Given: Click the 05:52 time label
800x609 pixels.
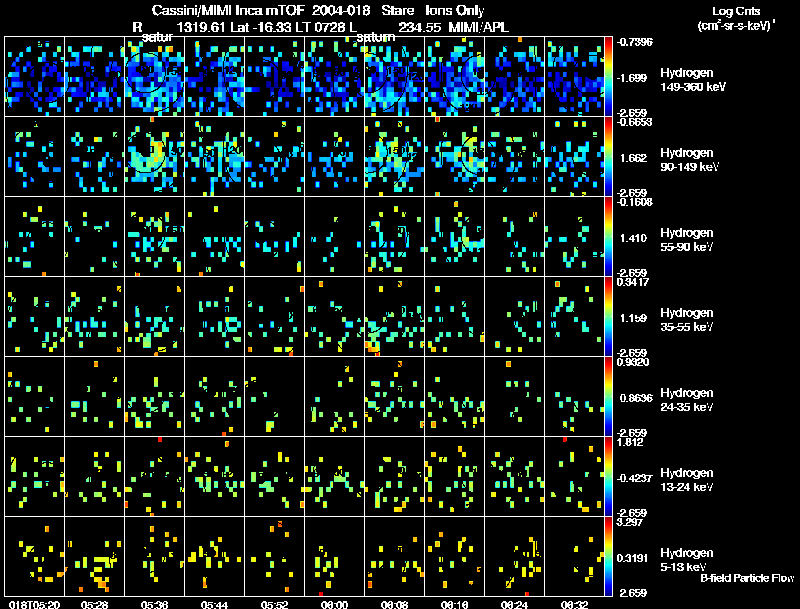Looking at the screenshot, I should pyautogui.click(x=274, y=604).
